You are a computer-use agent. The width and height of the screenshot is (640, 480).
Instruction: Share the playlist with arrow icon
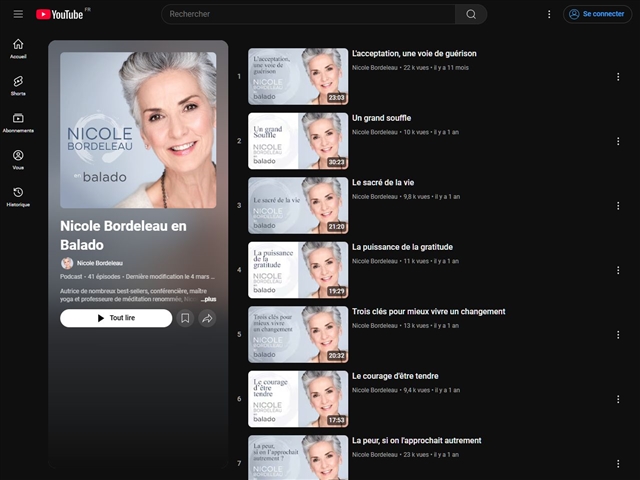[x=207, y=318]
